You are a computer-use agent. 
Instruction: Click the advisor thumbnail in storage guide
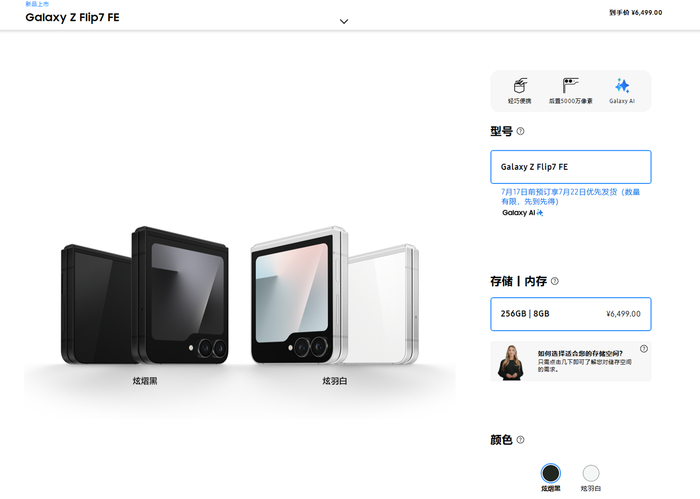point(511,362)
